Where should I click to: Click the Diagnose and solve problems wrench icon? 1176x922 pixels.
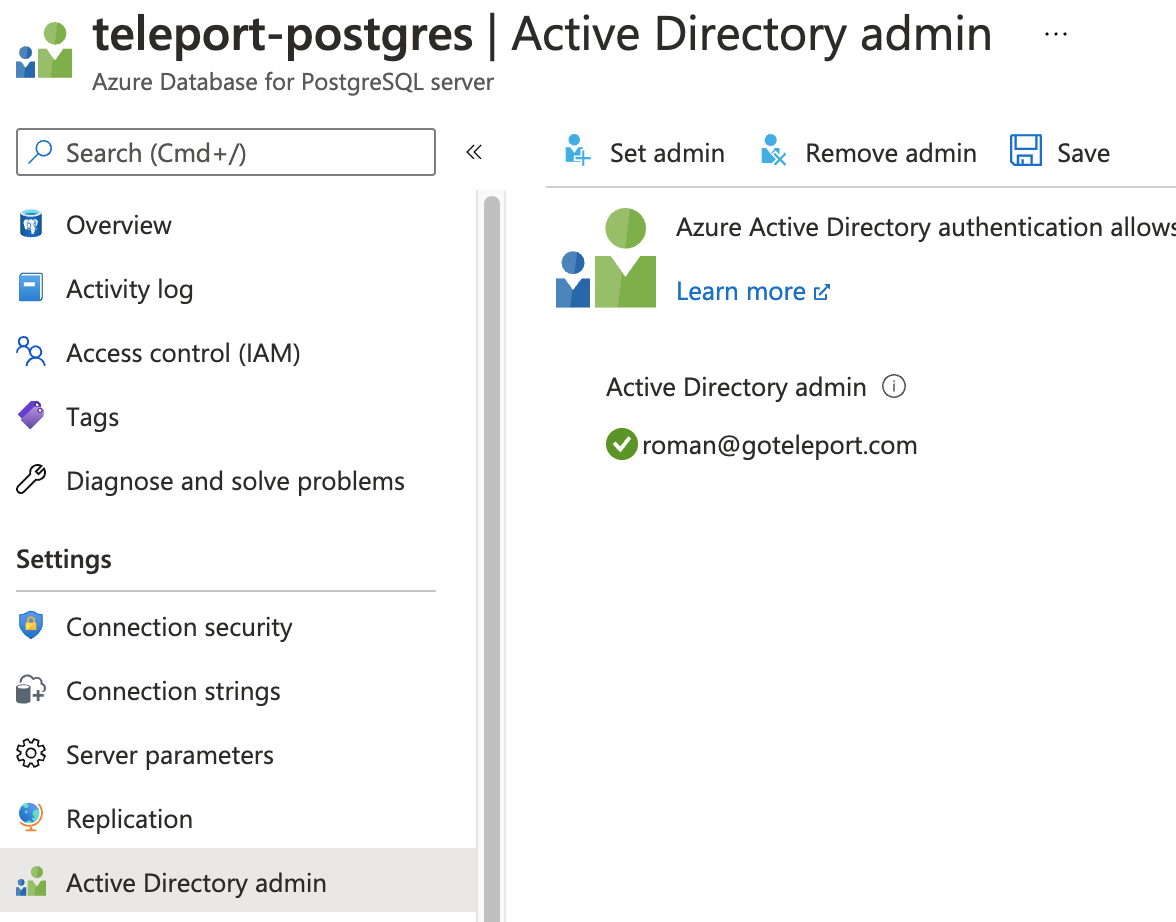tap(31, 480)
